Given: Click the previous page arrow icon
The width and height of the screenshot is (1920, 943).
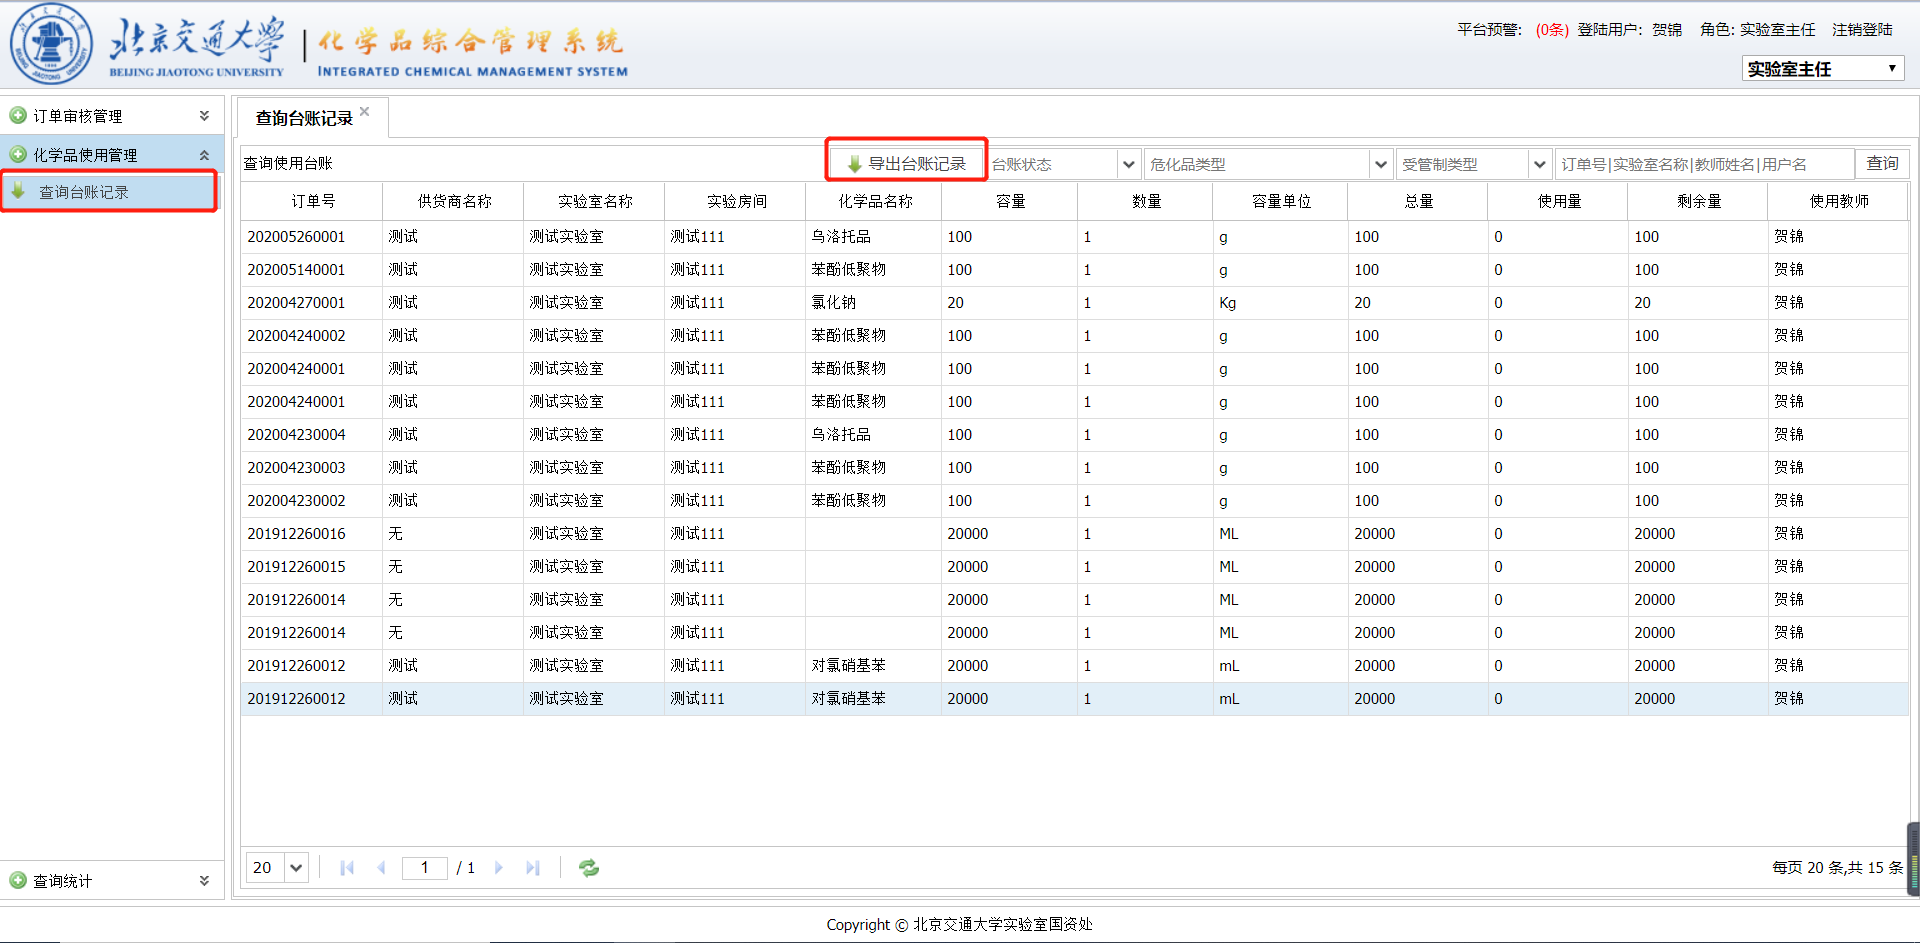Looking at the screenshot, I should point(381,868).
